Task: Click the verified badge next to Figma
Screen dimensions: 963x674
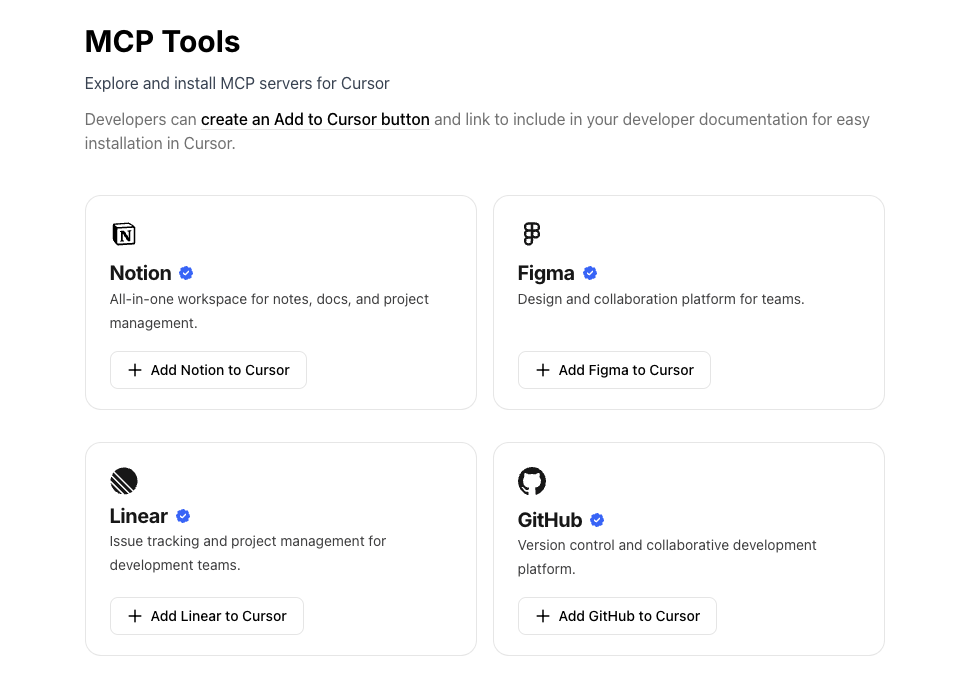Action: click(590, 273)
